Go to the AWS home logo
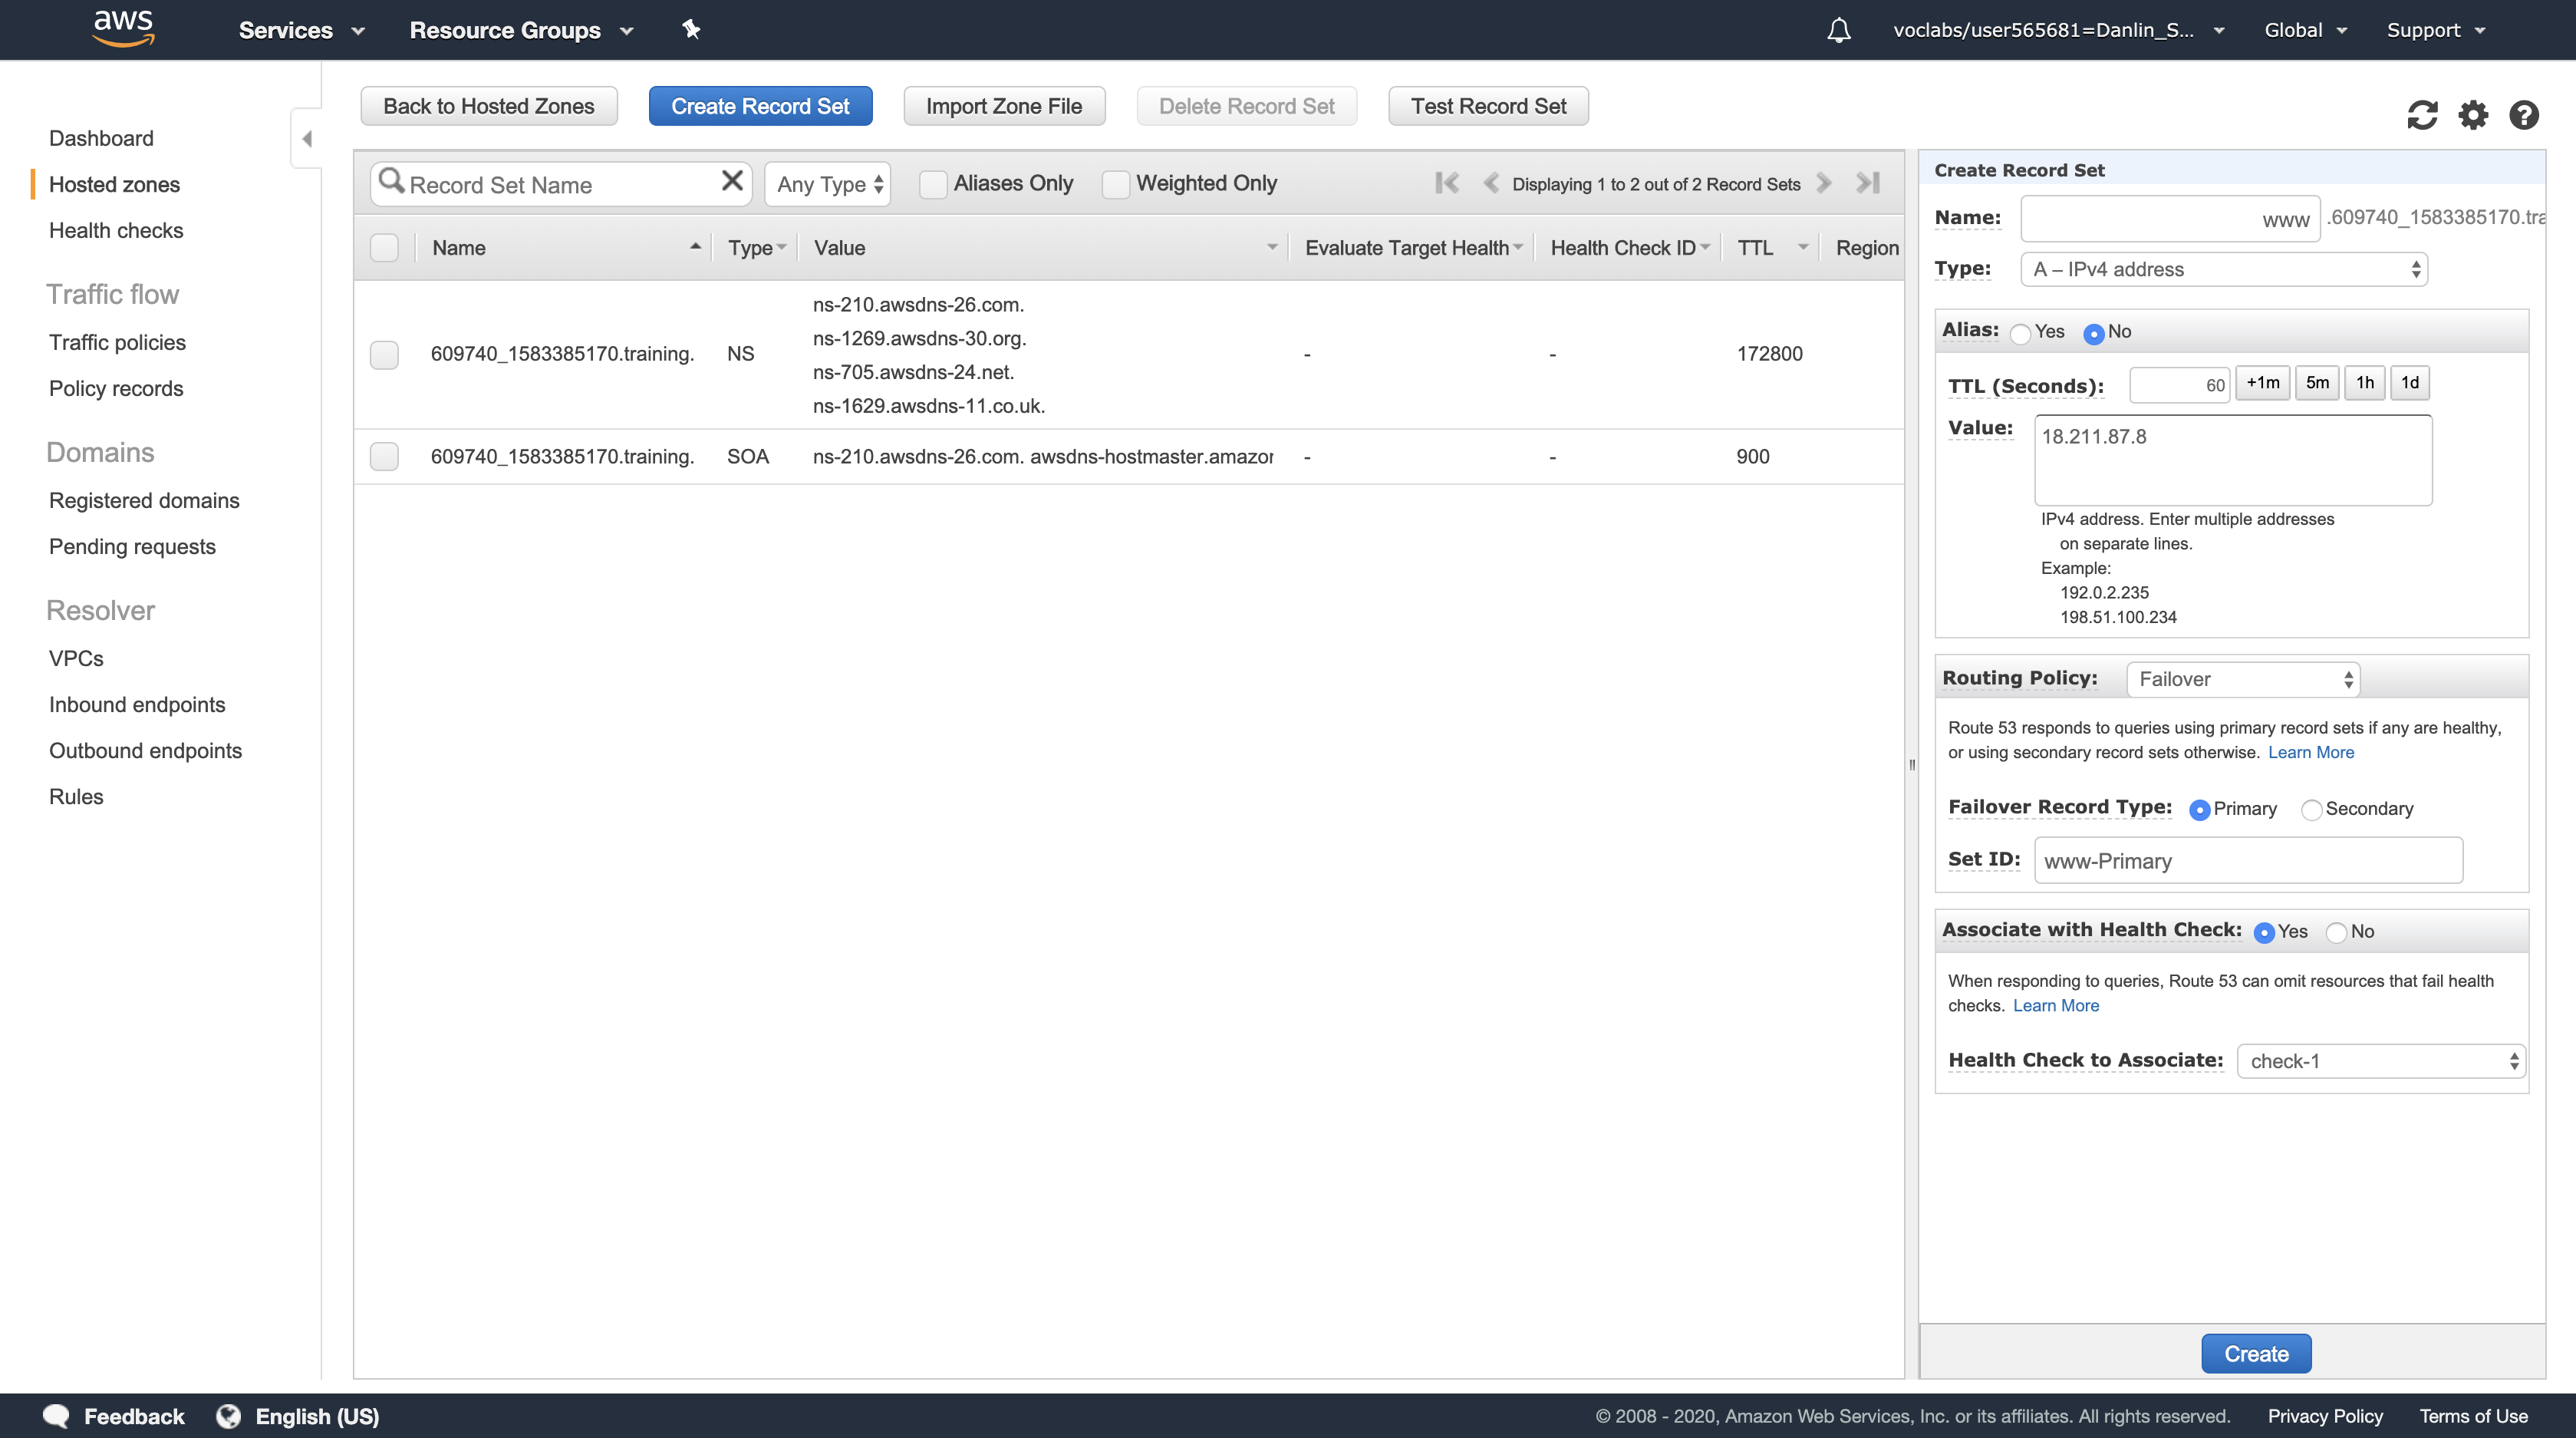 pyautogui.click(x=123, y=28)
